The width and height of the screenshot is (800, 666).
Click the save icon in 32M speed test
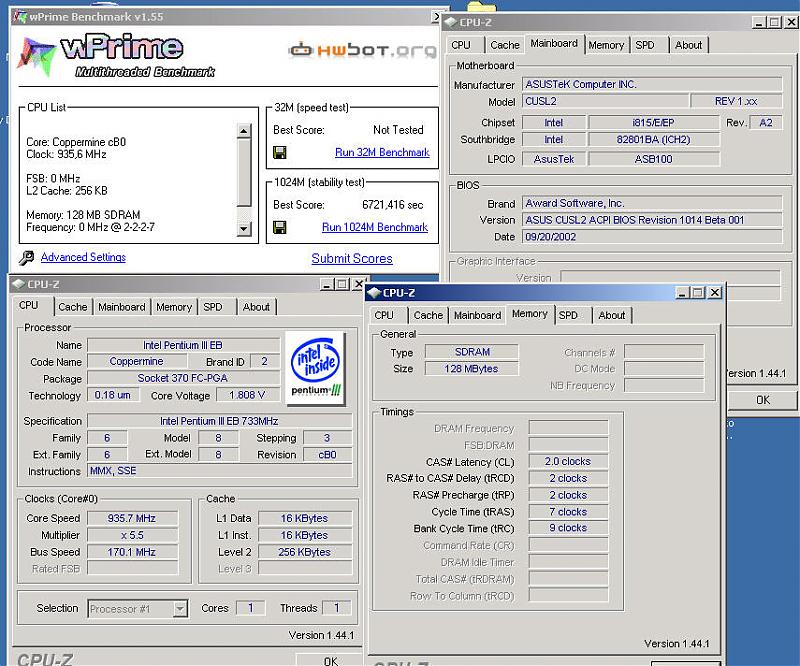[x=280, y=152]
